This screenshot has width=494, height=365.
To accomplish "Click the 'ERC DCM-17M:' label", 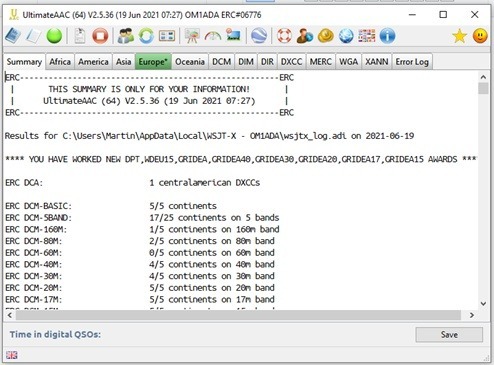I will pos(33,299).
